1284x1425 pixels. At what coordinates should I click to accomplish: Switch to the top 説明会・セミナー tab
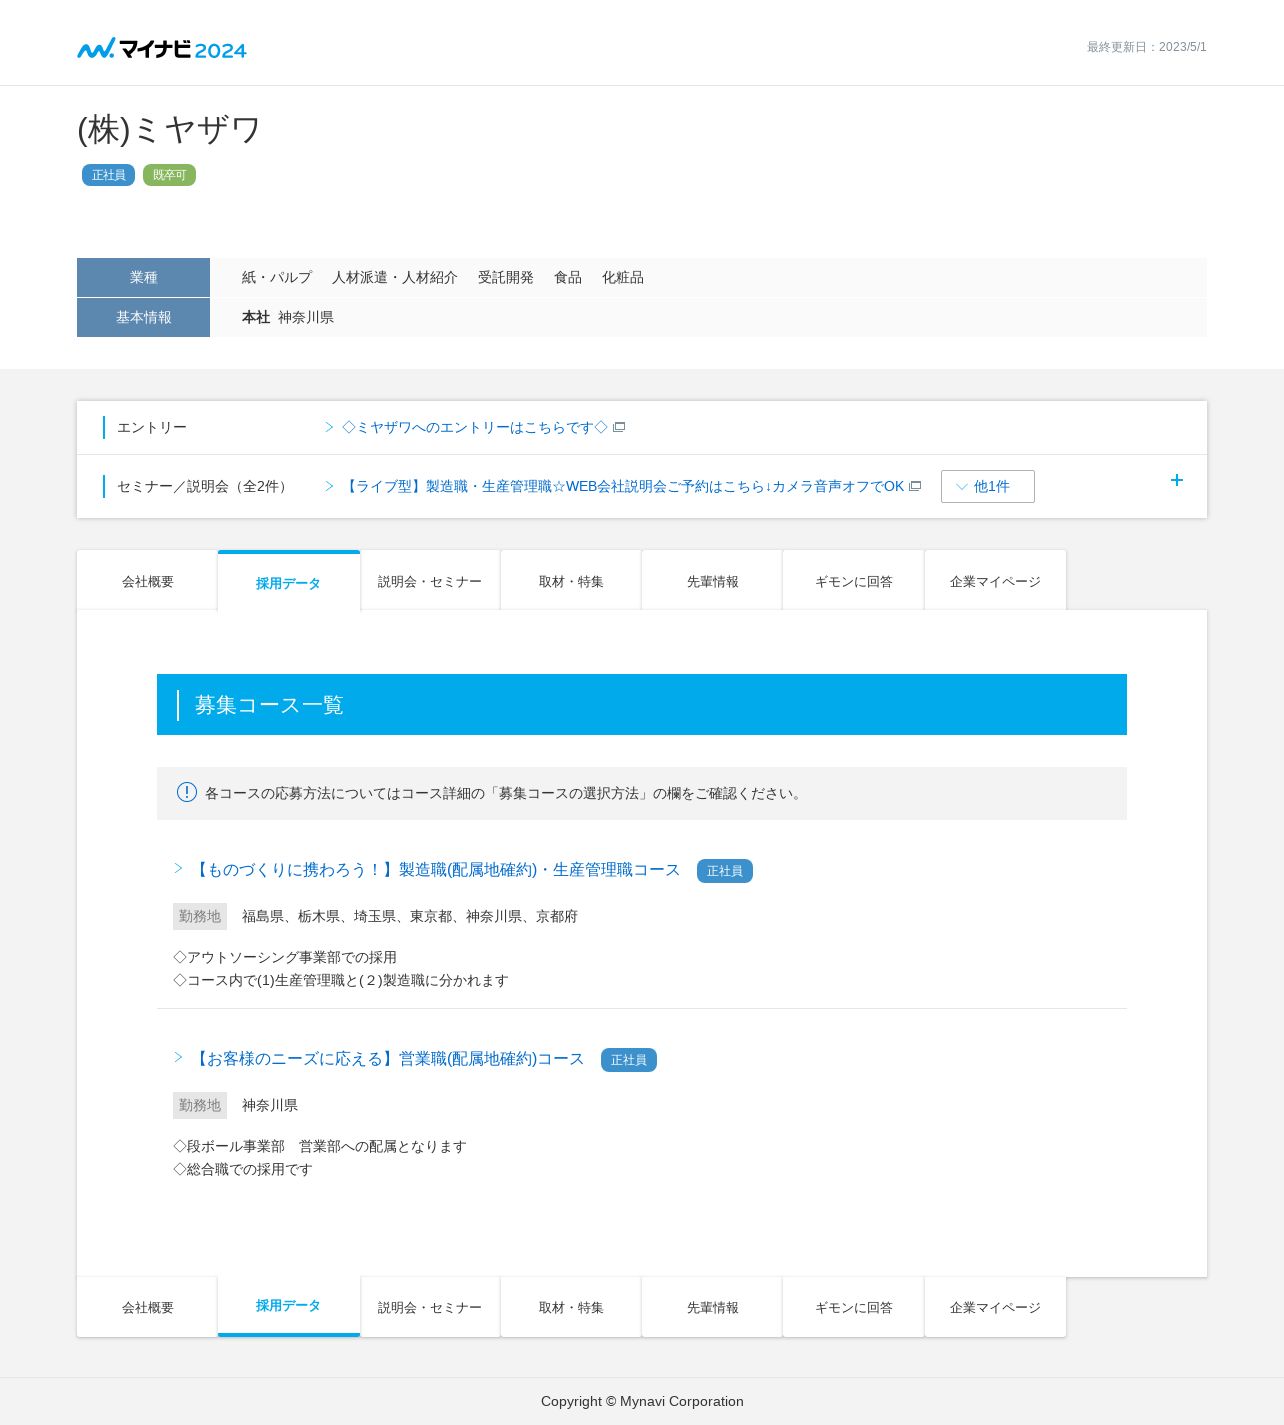point(430,580)
